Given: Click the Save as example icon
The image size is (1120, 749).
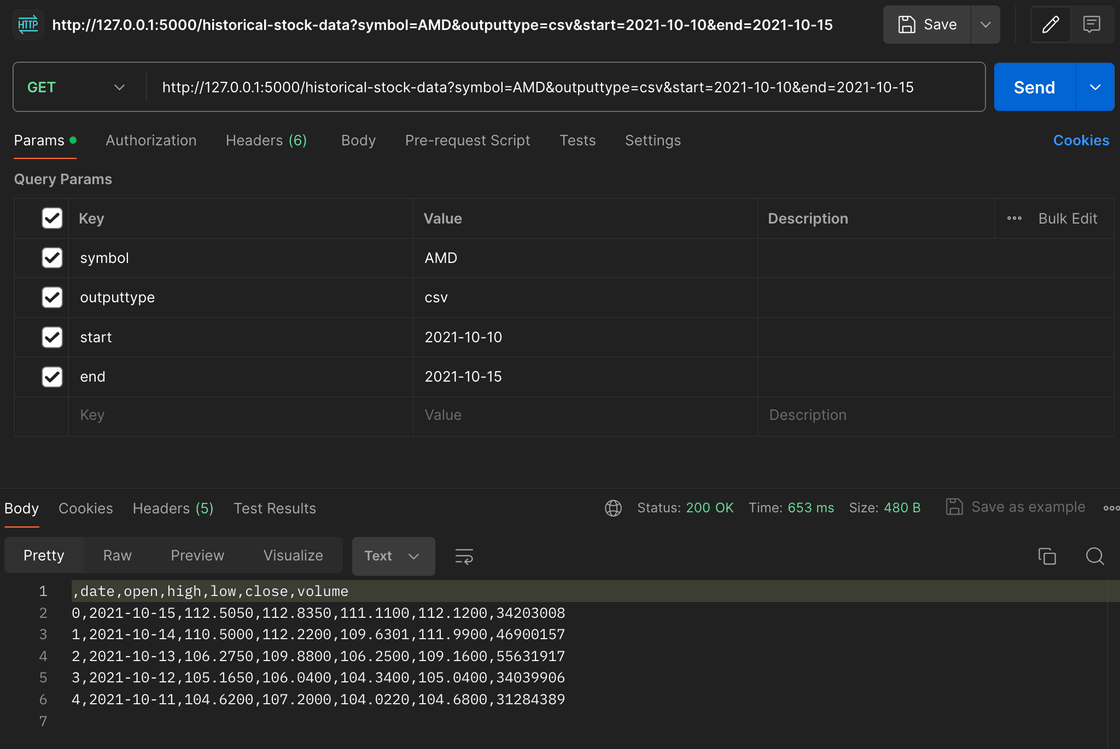Looking at the screenshot, I should 954,507.
